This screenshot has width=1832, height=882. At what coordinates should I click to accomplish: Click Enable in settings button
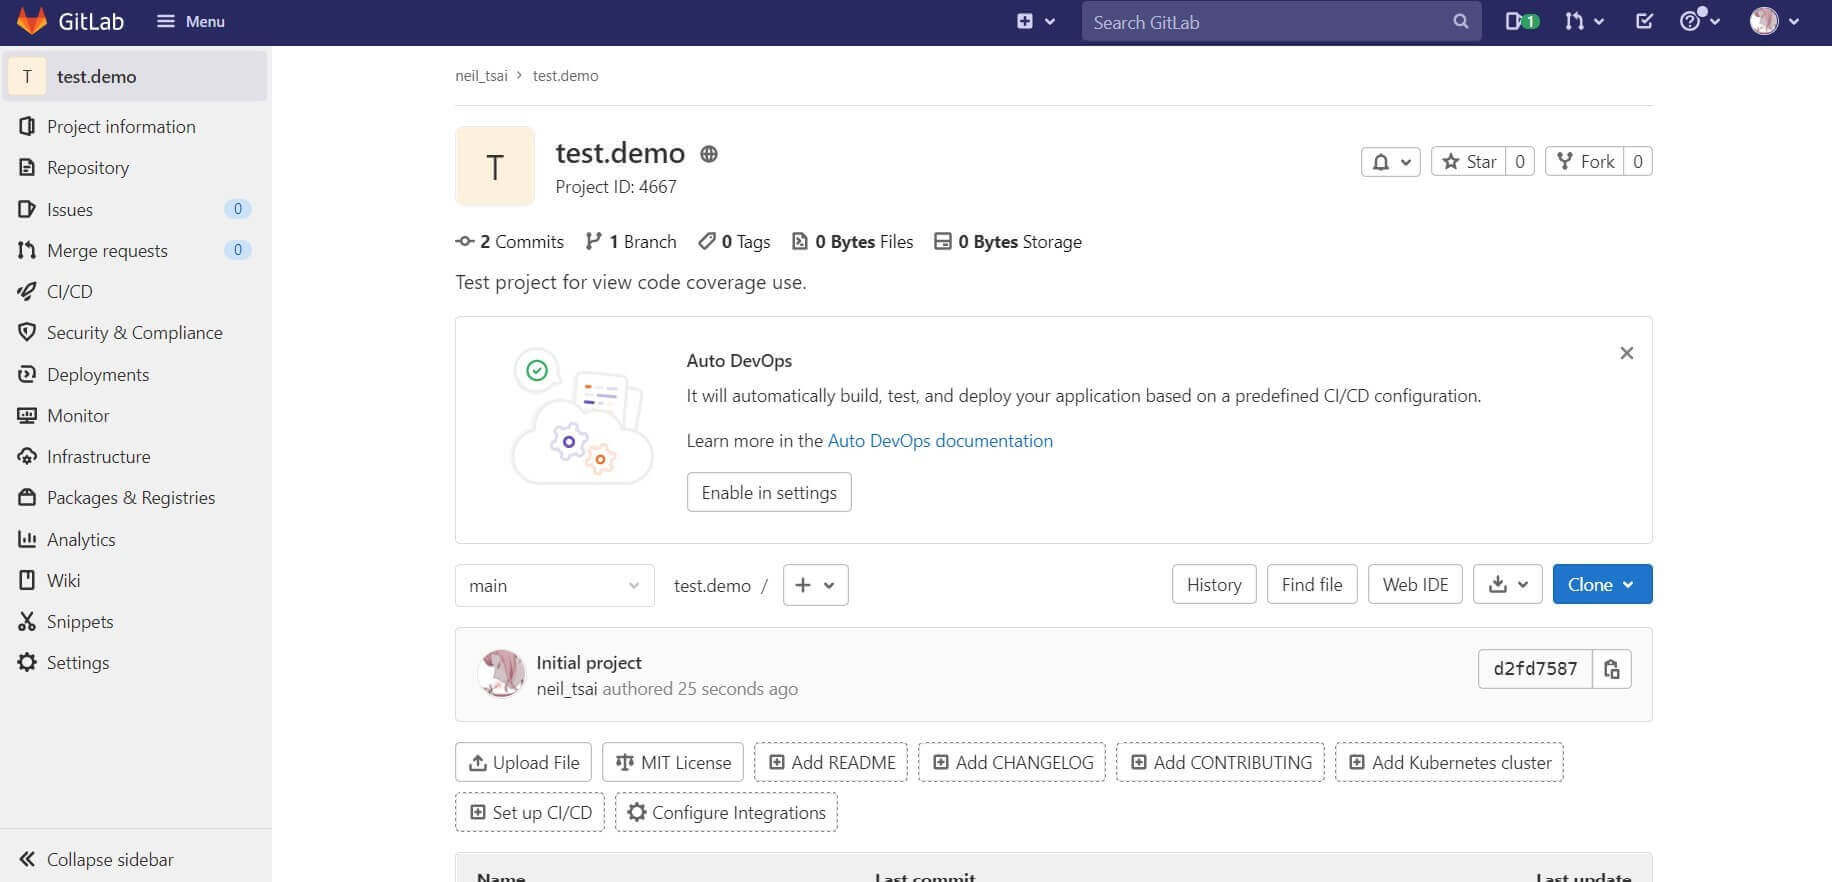(769, 492)
